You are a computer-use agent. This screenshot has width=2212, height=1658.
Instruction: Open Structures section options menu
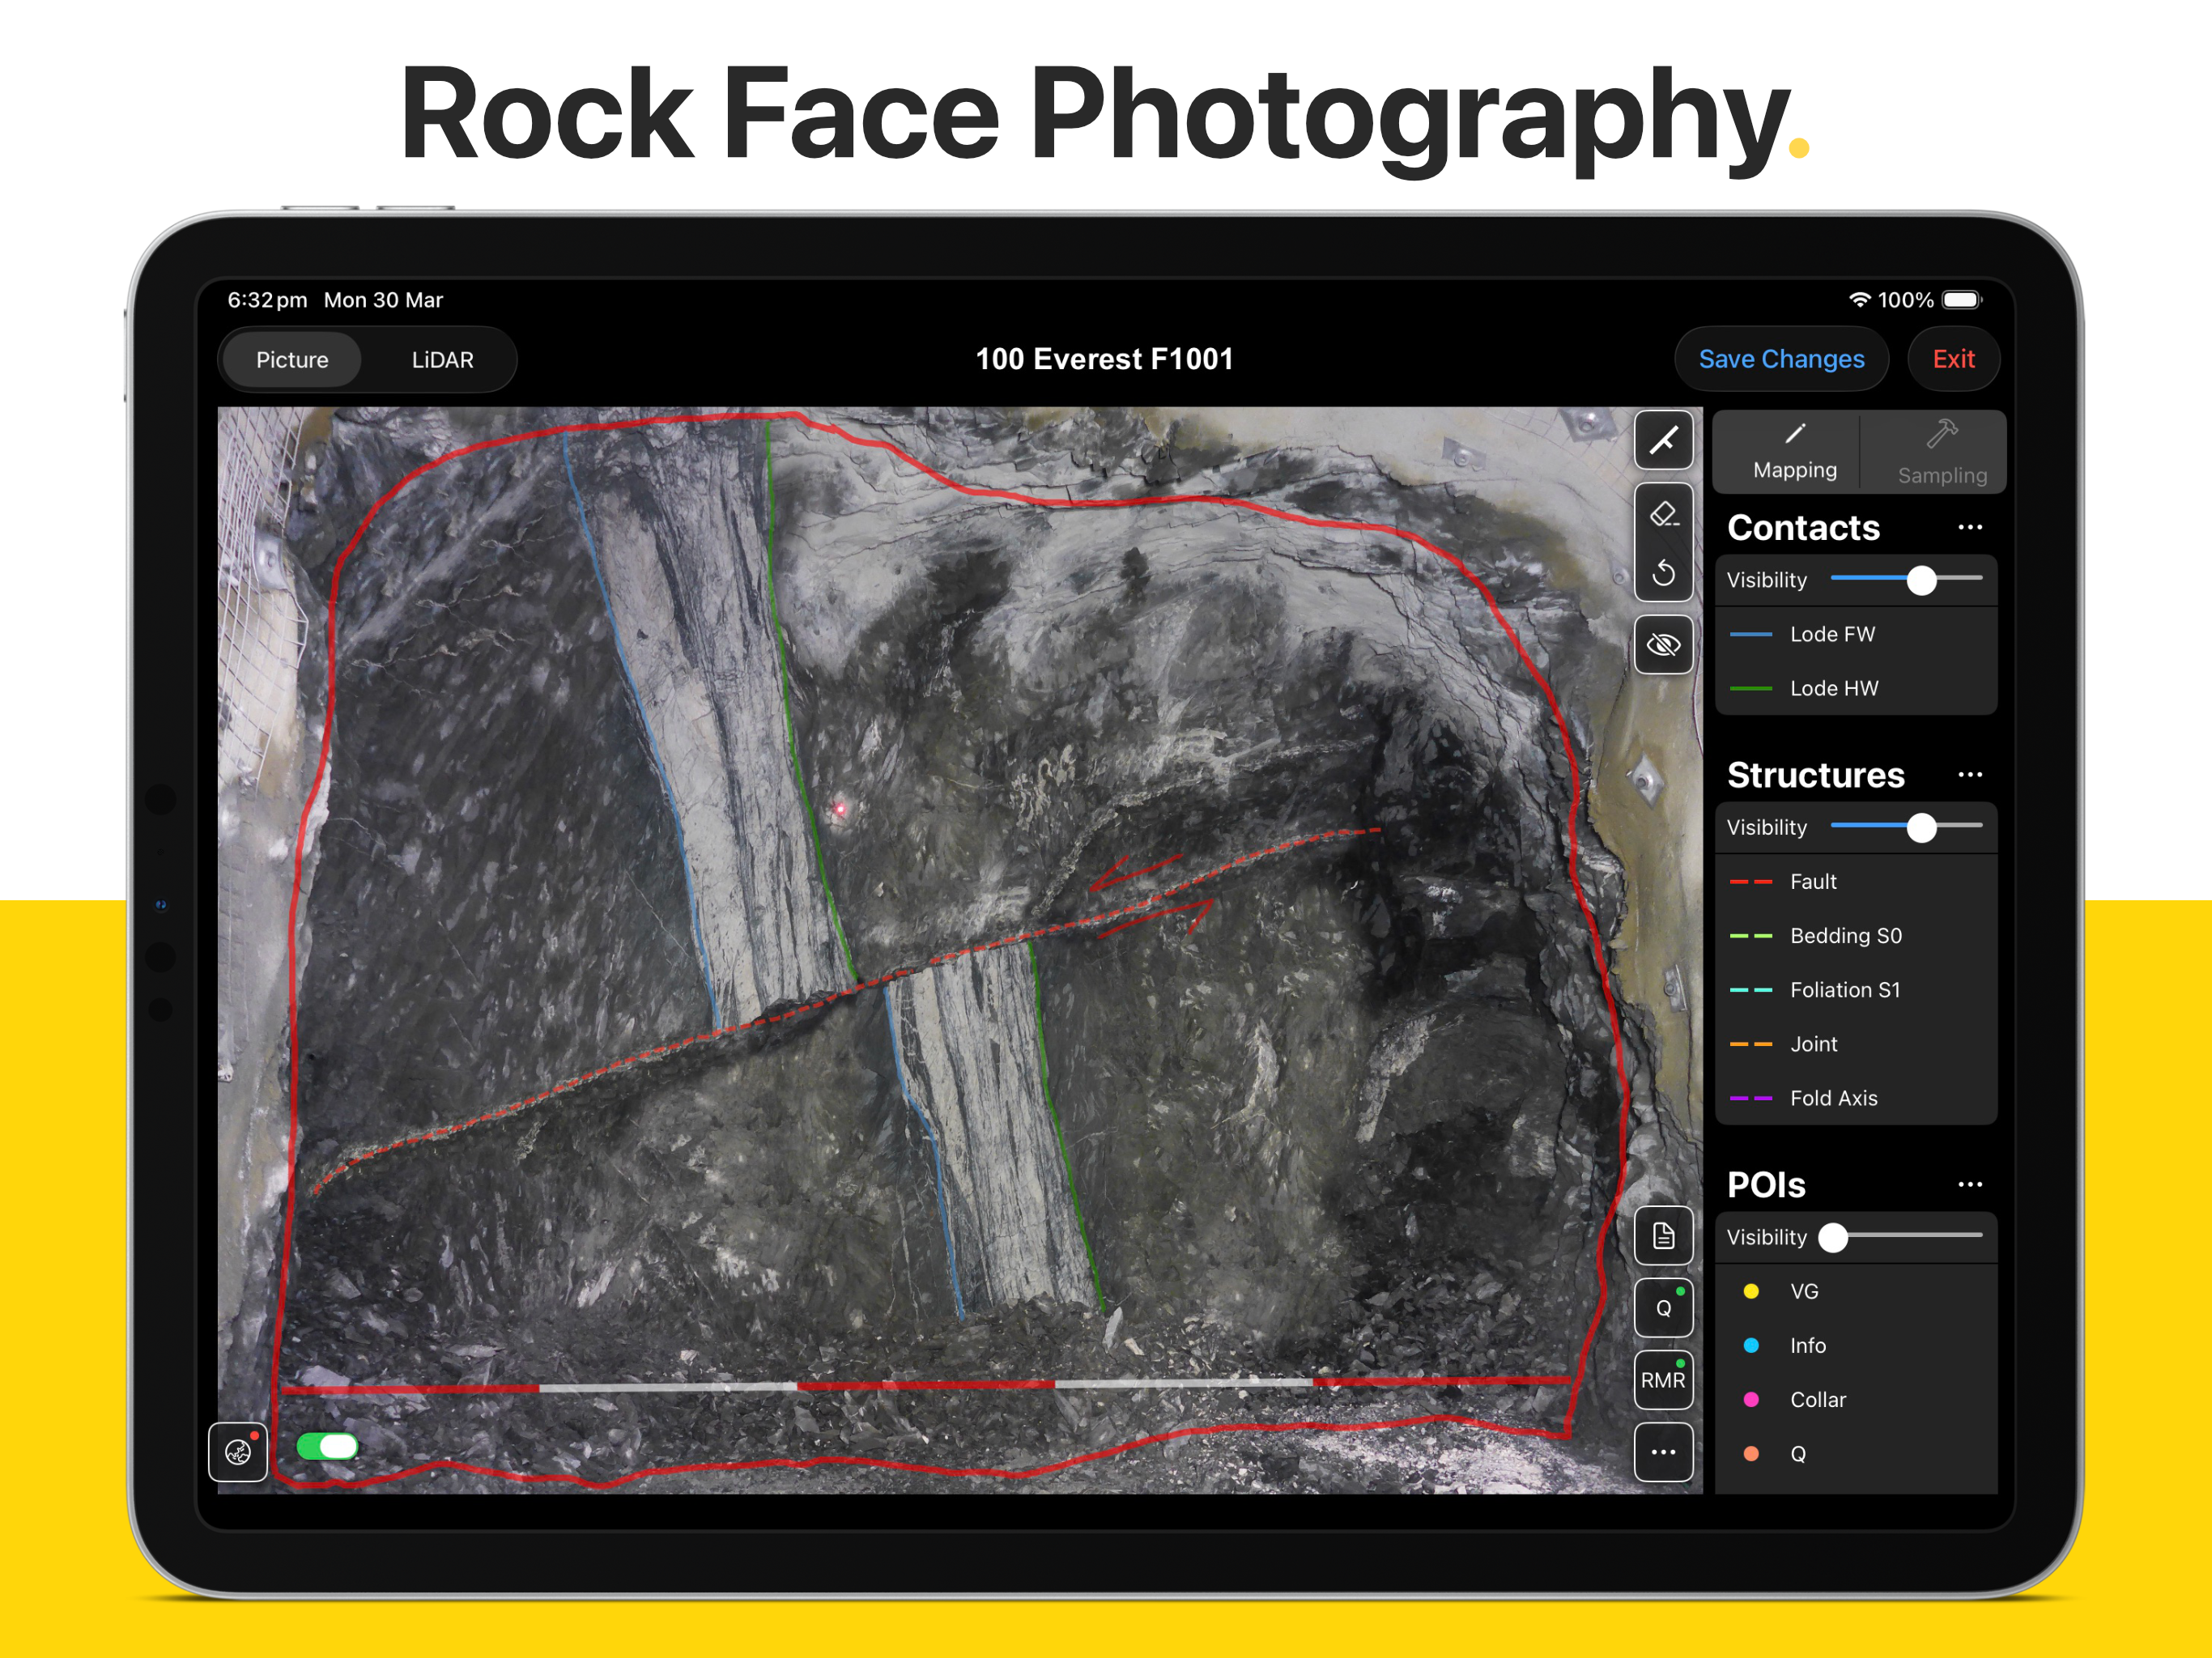(1970, 774)
